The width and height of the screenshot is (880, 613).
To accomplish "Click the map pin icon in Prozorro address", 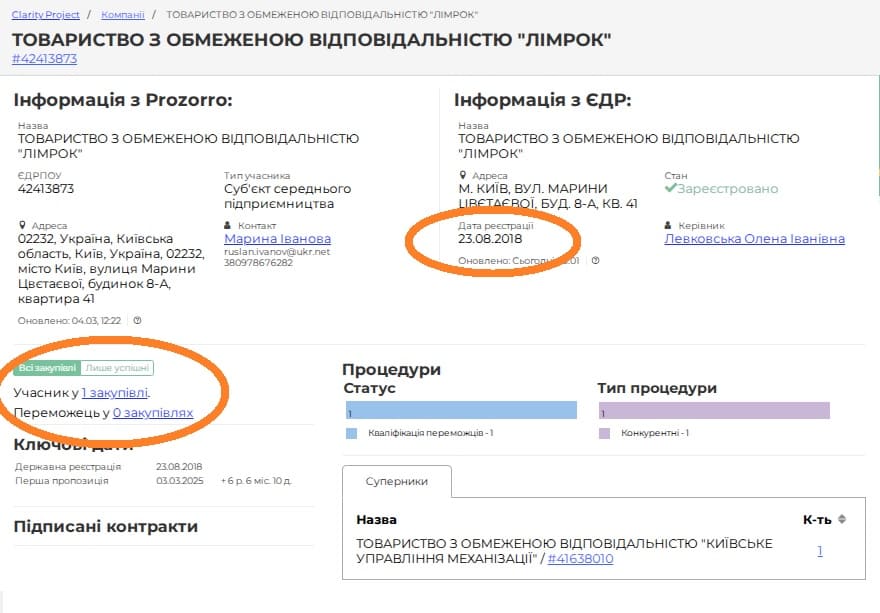I will 22,226.
